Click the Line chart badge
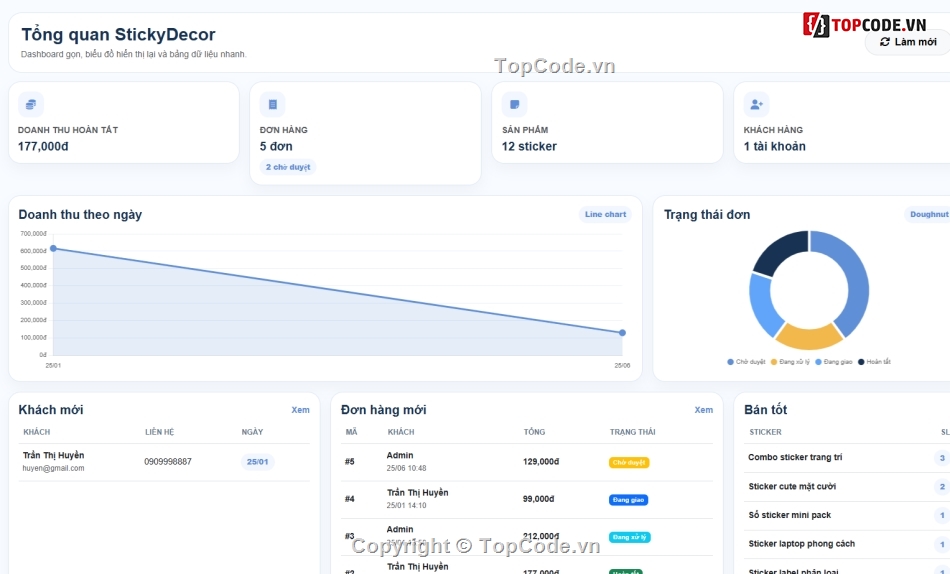Viewport: 950px width, 574px height. point(605,215)
